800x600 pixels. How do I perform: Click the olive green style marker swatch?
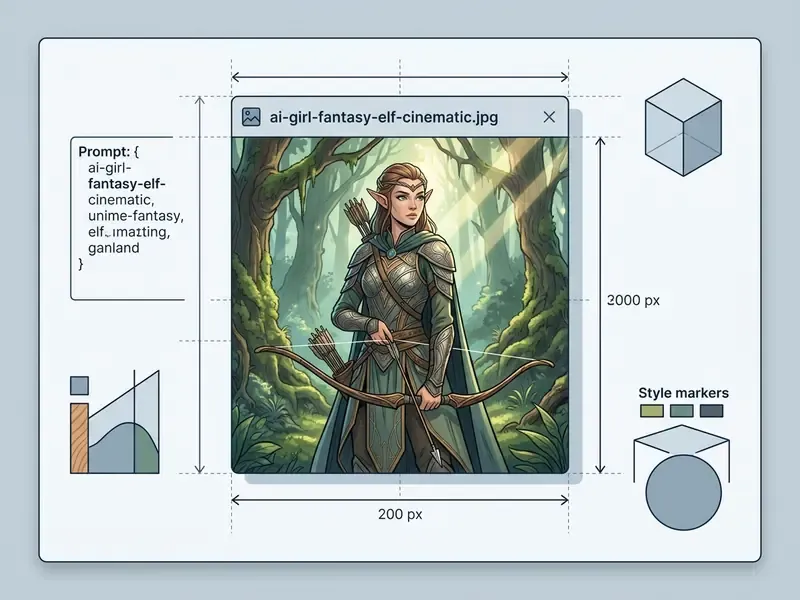click(652, 411)
